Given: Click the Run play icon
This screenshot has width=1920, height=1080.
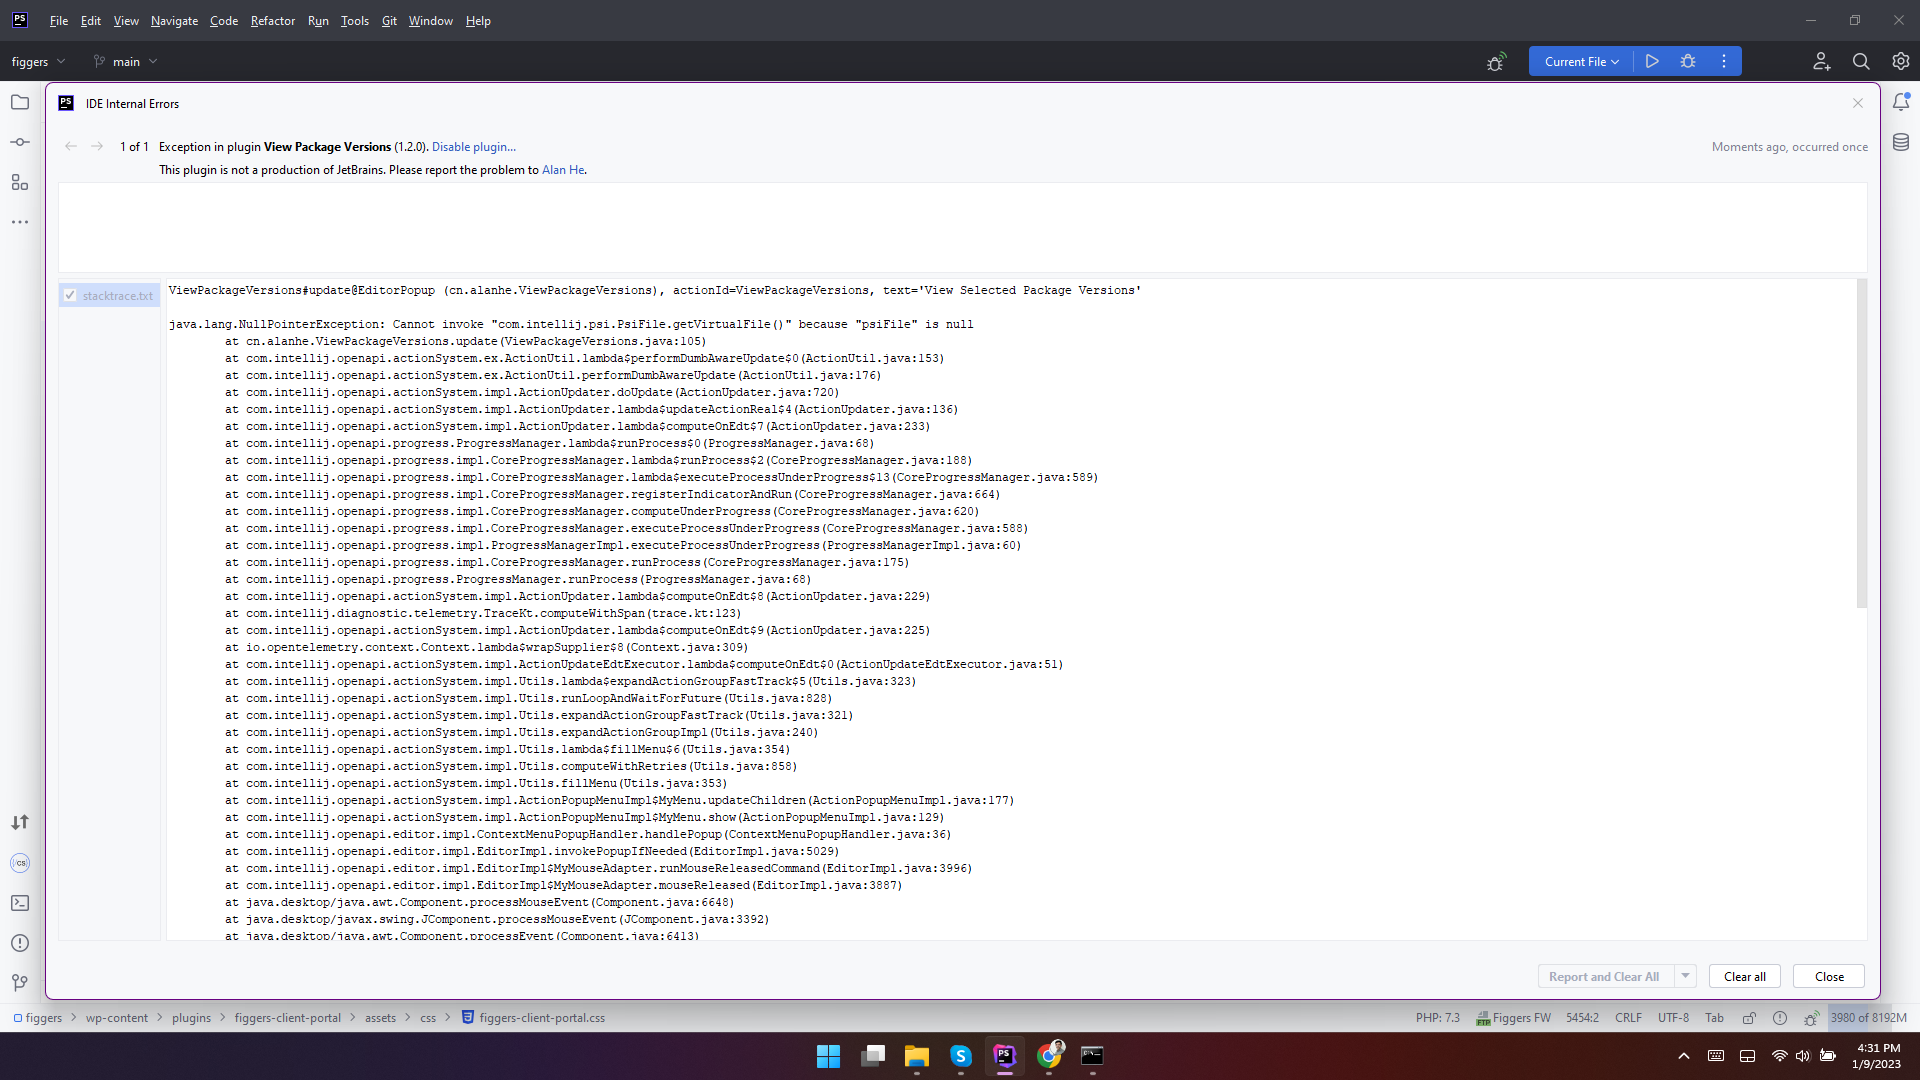Looking at the screenshot, I should click(1652, 61).
